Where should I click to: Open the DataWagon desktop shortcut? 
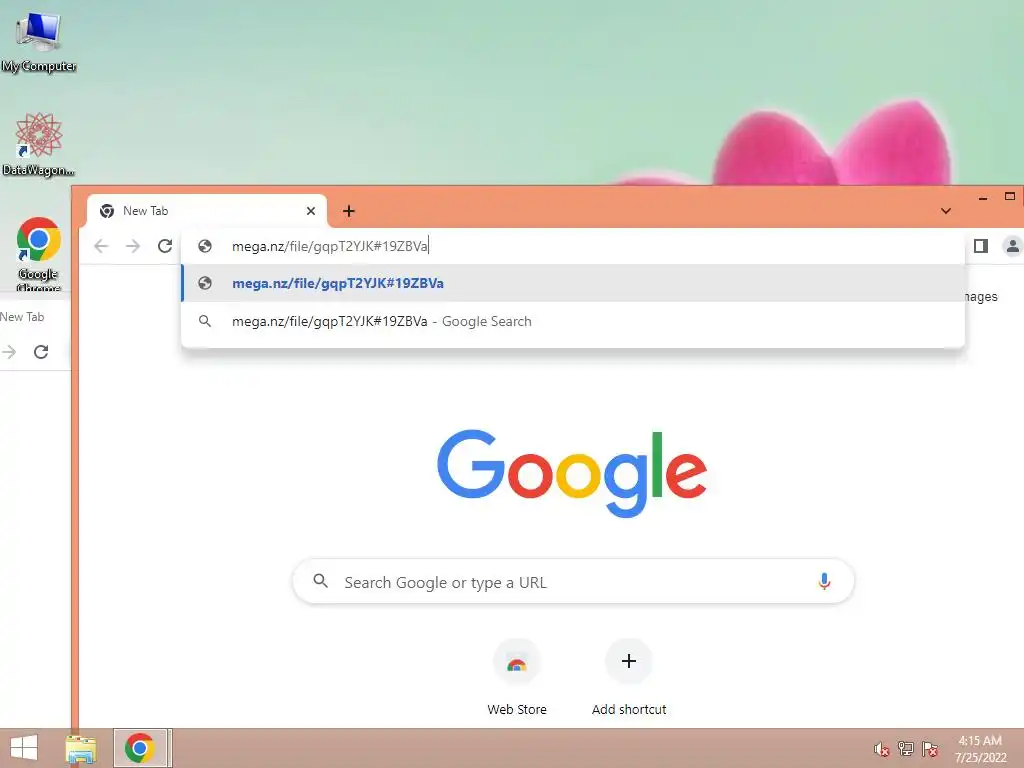click(39, 144)
